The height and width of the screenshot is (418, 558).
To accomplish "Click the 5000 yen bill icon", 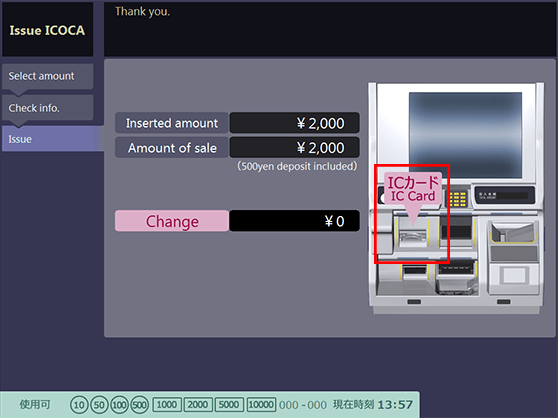I will pyautogui.click(x=229, y=404).
